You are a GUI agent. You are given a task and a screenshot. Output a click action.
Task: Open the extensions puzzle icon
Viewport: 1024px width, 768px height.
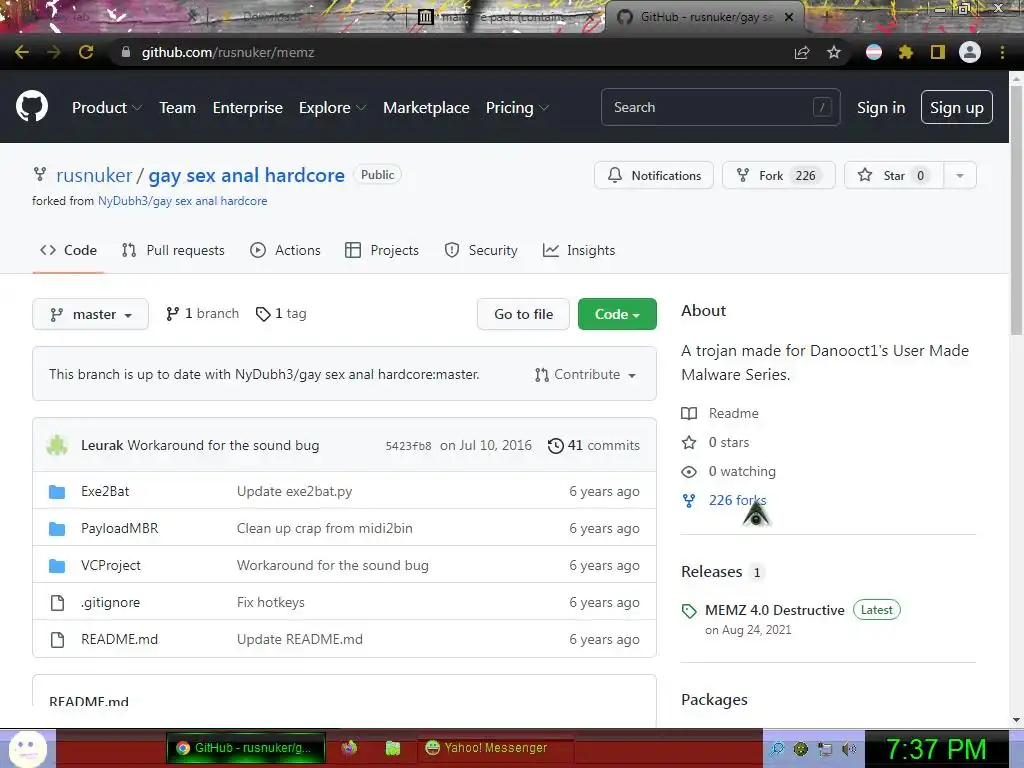point(905,52)
